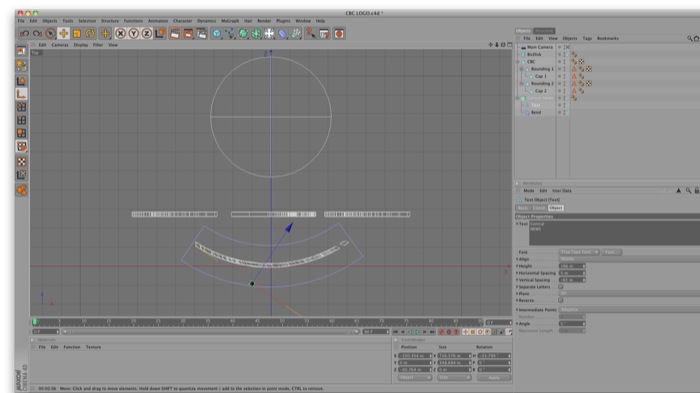Select the Scale tool

[x=77, y=33]
